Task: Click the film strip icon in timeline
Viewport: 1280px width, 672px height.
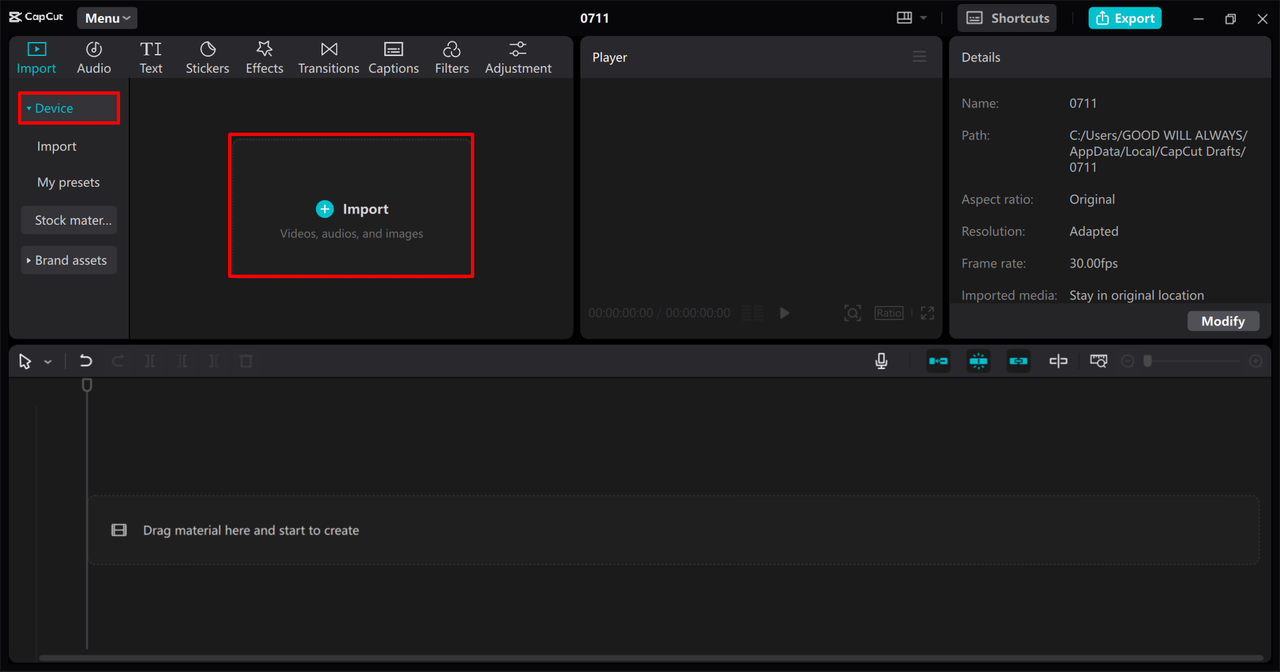Action: [x=119, y=530]
